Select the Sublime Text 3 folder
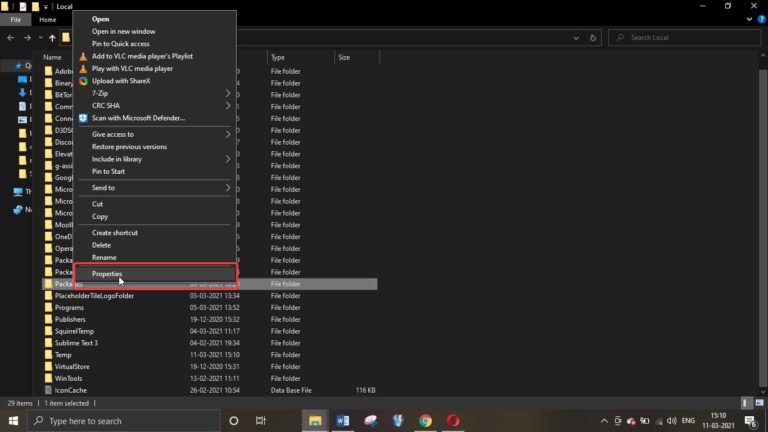This screenshot has width=768, height=432. pos(76,343)
